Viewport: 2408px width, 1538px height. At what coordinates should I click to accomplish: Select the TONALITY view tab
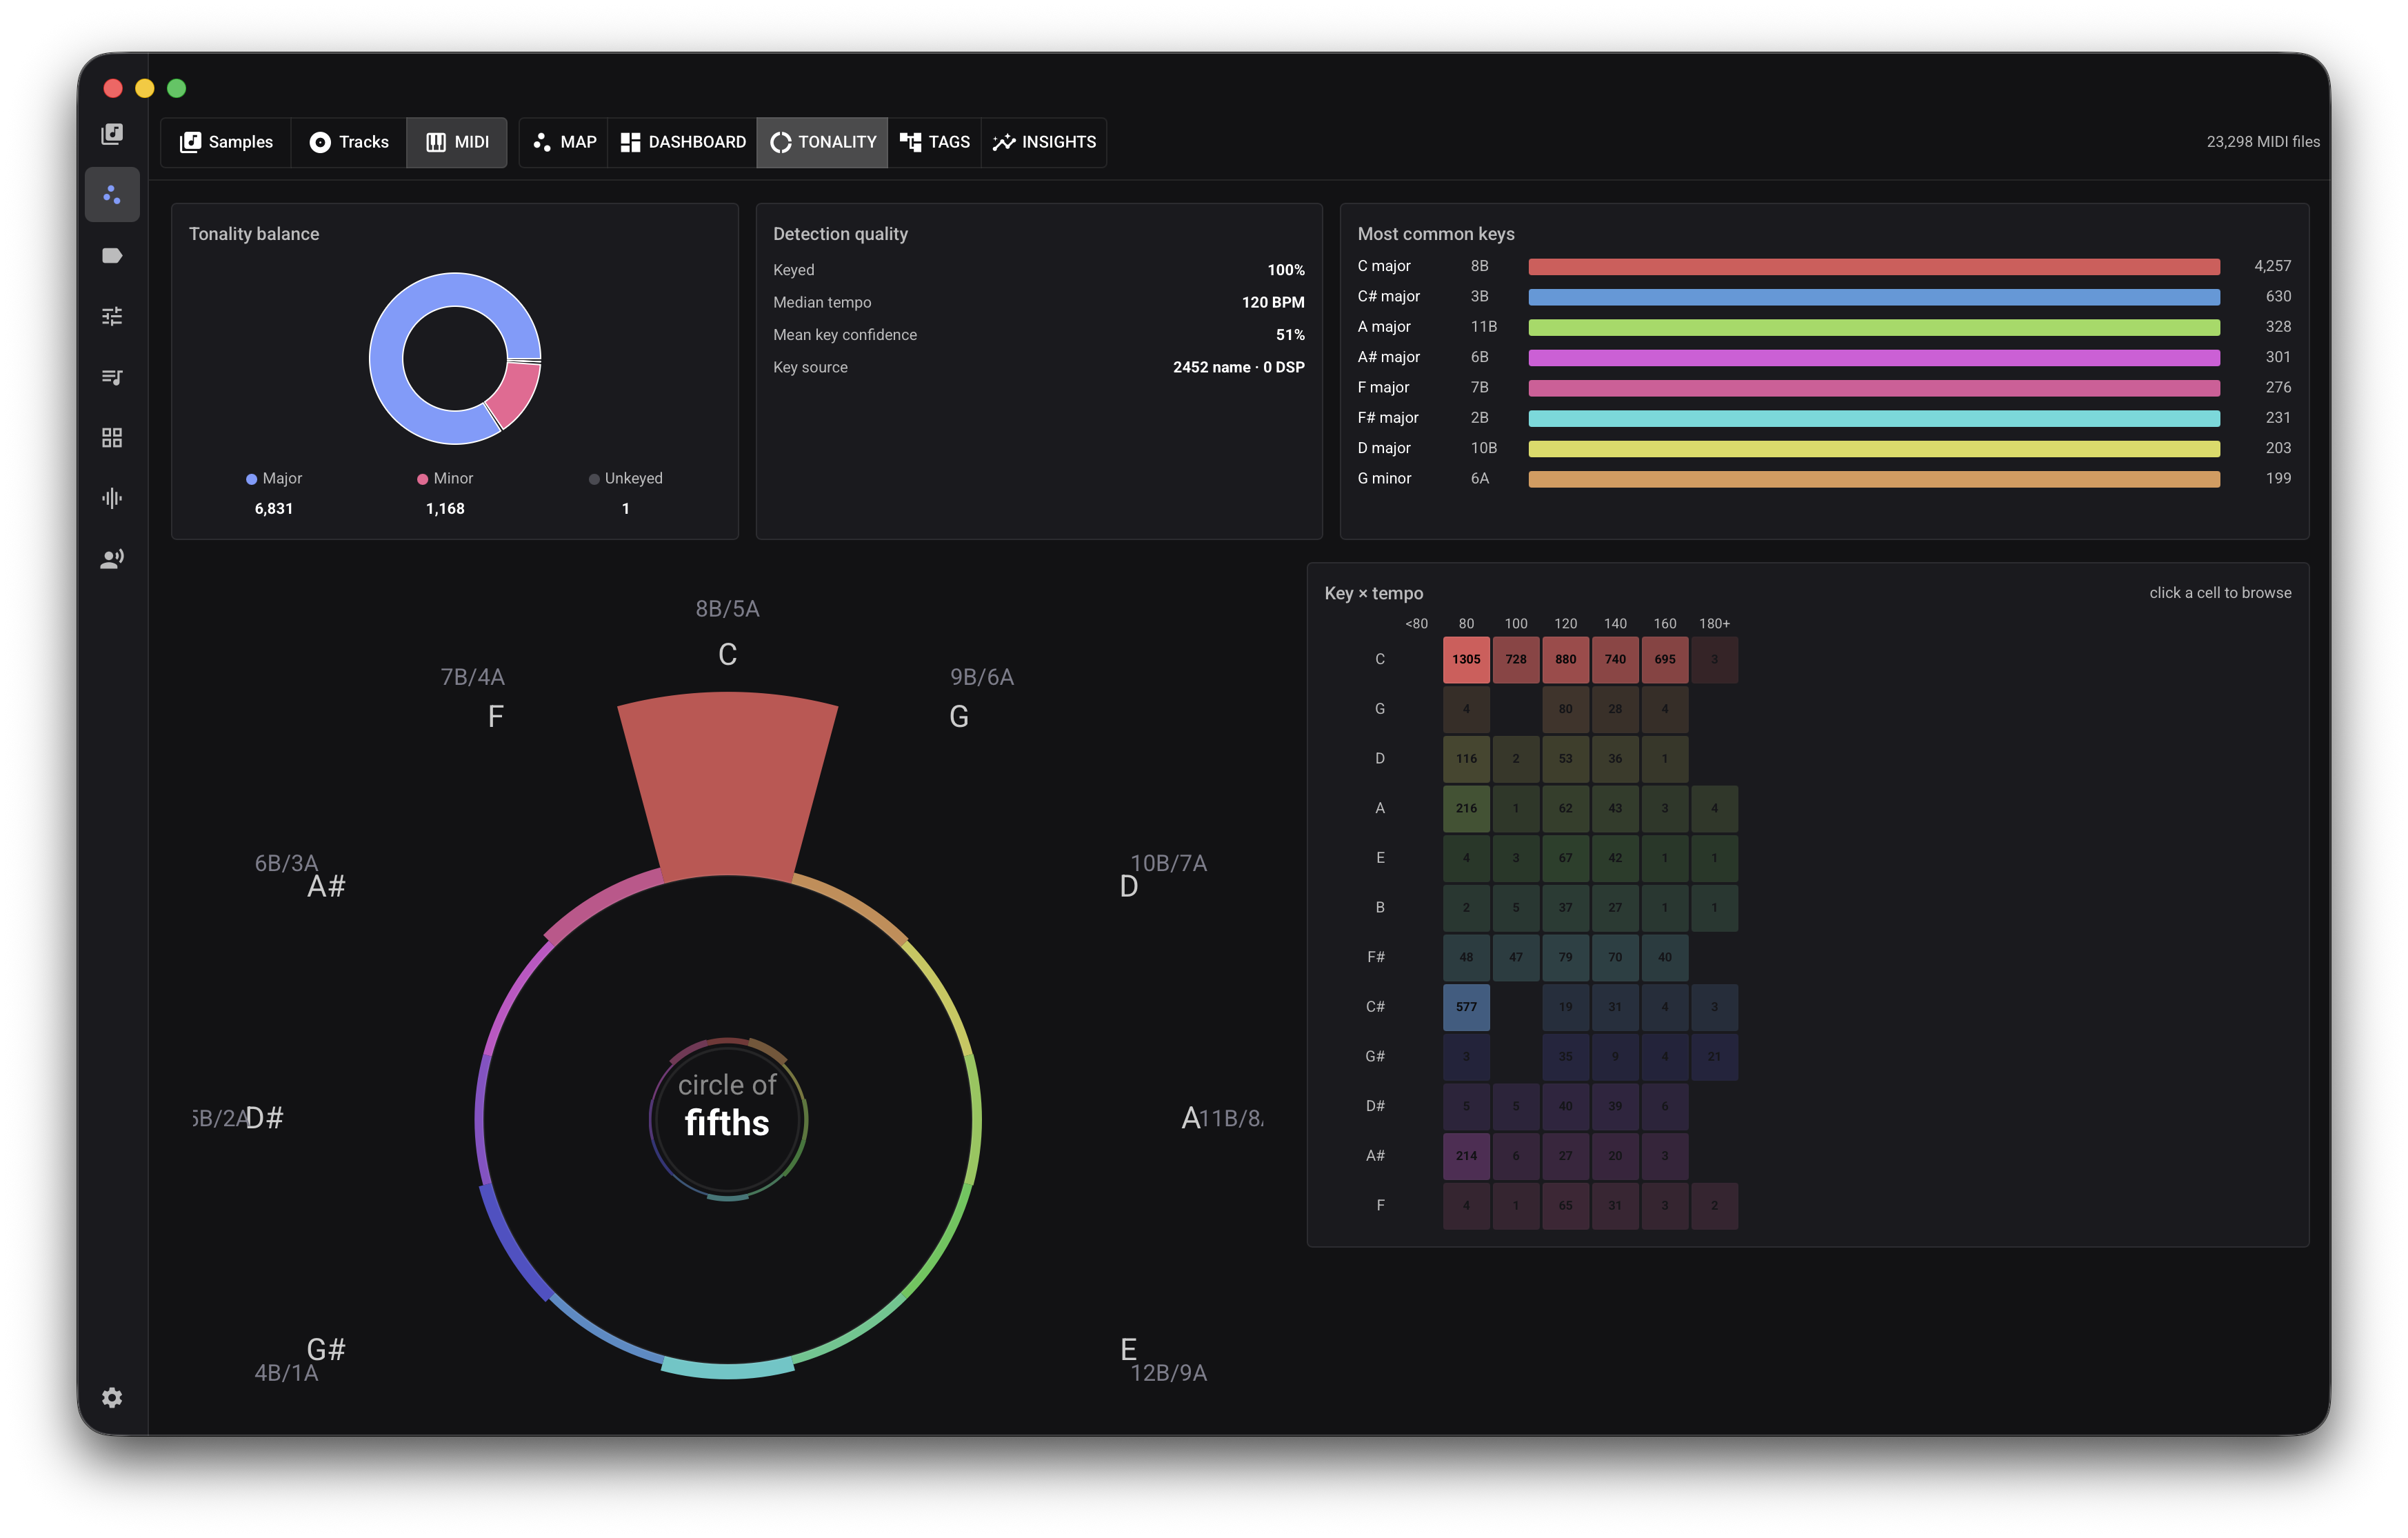tap(822, 142)
